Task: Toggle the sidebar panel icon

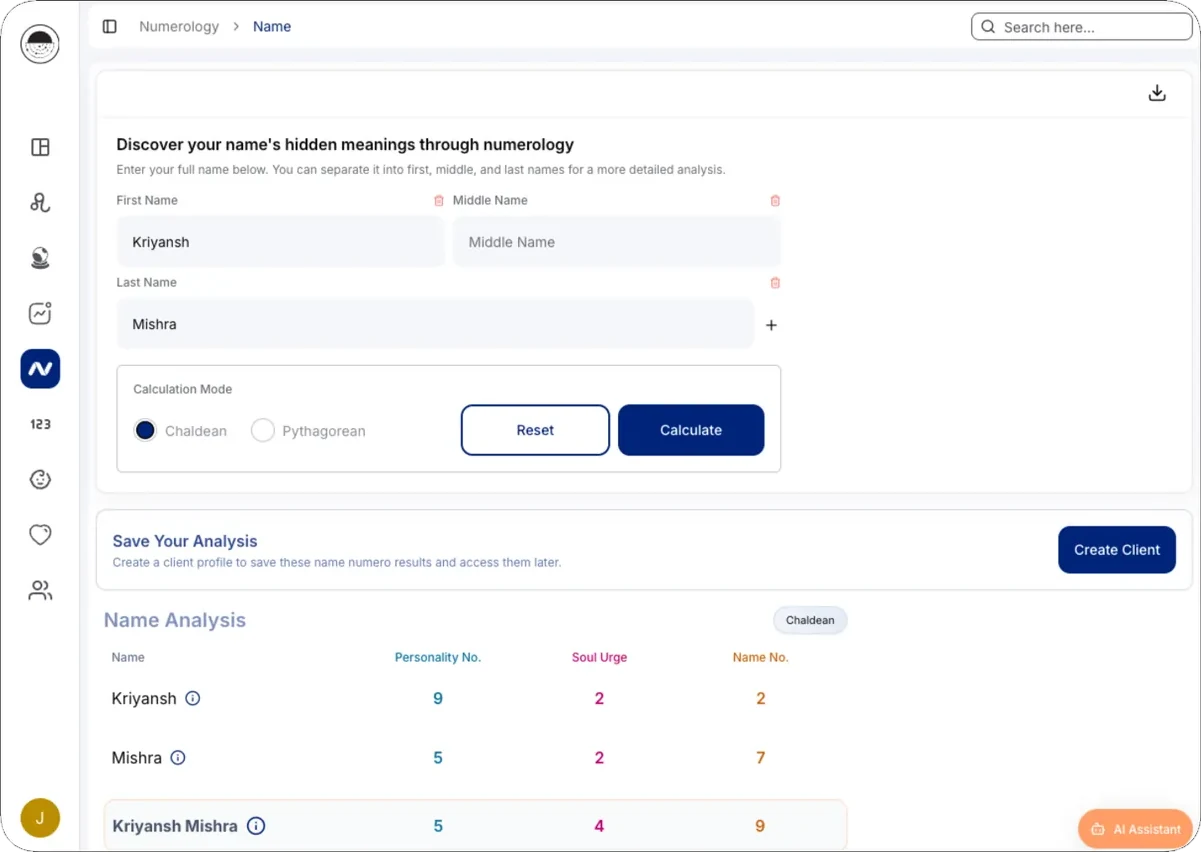Action: [110, 27]
